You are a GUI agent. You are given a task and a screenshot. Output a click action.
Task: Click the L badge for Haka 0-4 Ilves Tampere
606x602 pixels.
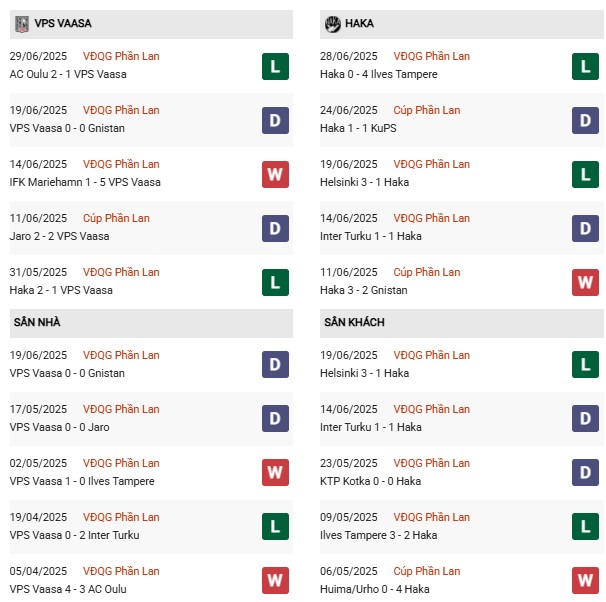click(585, 66)
